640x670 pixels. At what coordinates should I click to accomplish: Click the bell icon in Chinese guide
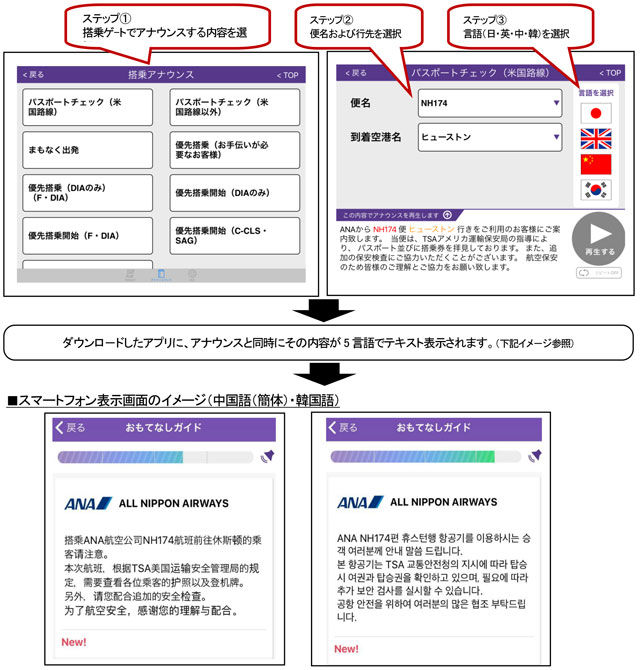[268, 456]
